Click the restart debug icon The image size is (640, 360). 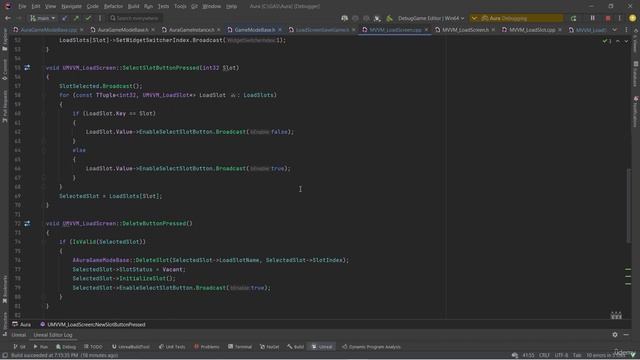pos(573,18)
